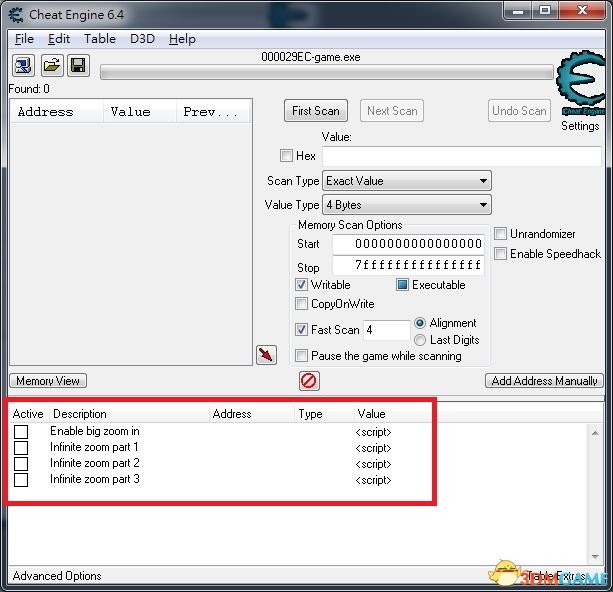The width and height of the screenshot is (613, 592).
Task: Enable Pause the game while scanning
Action: click(x=301, y=355)
